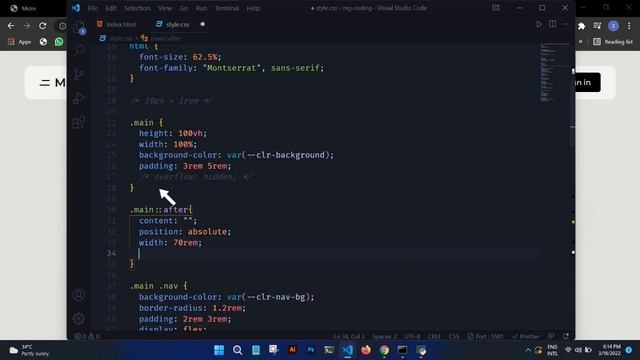Open the View menu

pos(165,8)
